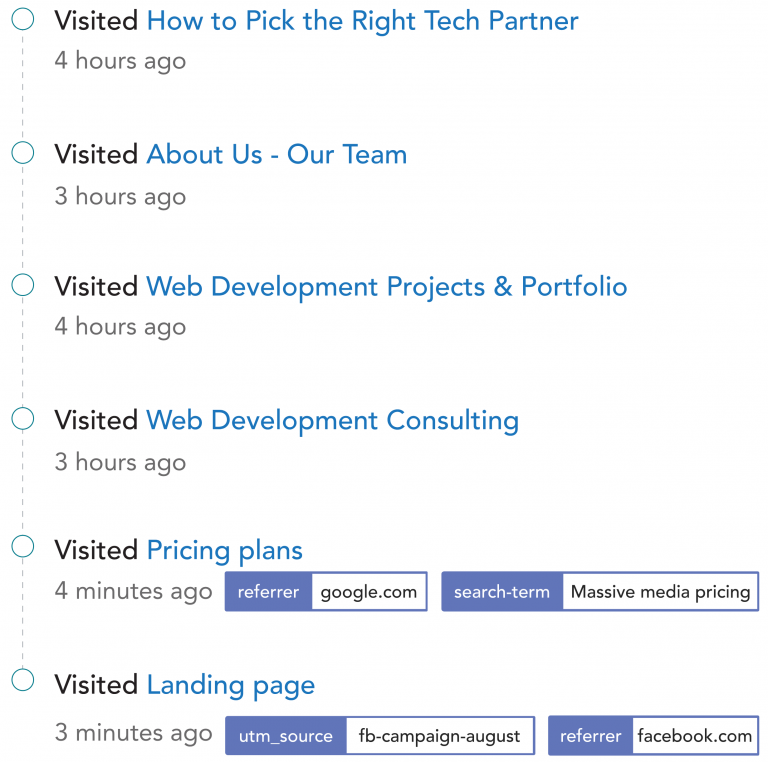Select circle marker next to About Us visit
This screenshot has width=768, height=762.
(22, 153)
